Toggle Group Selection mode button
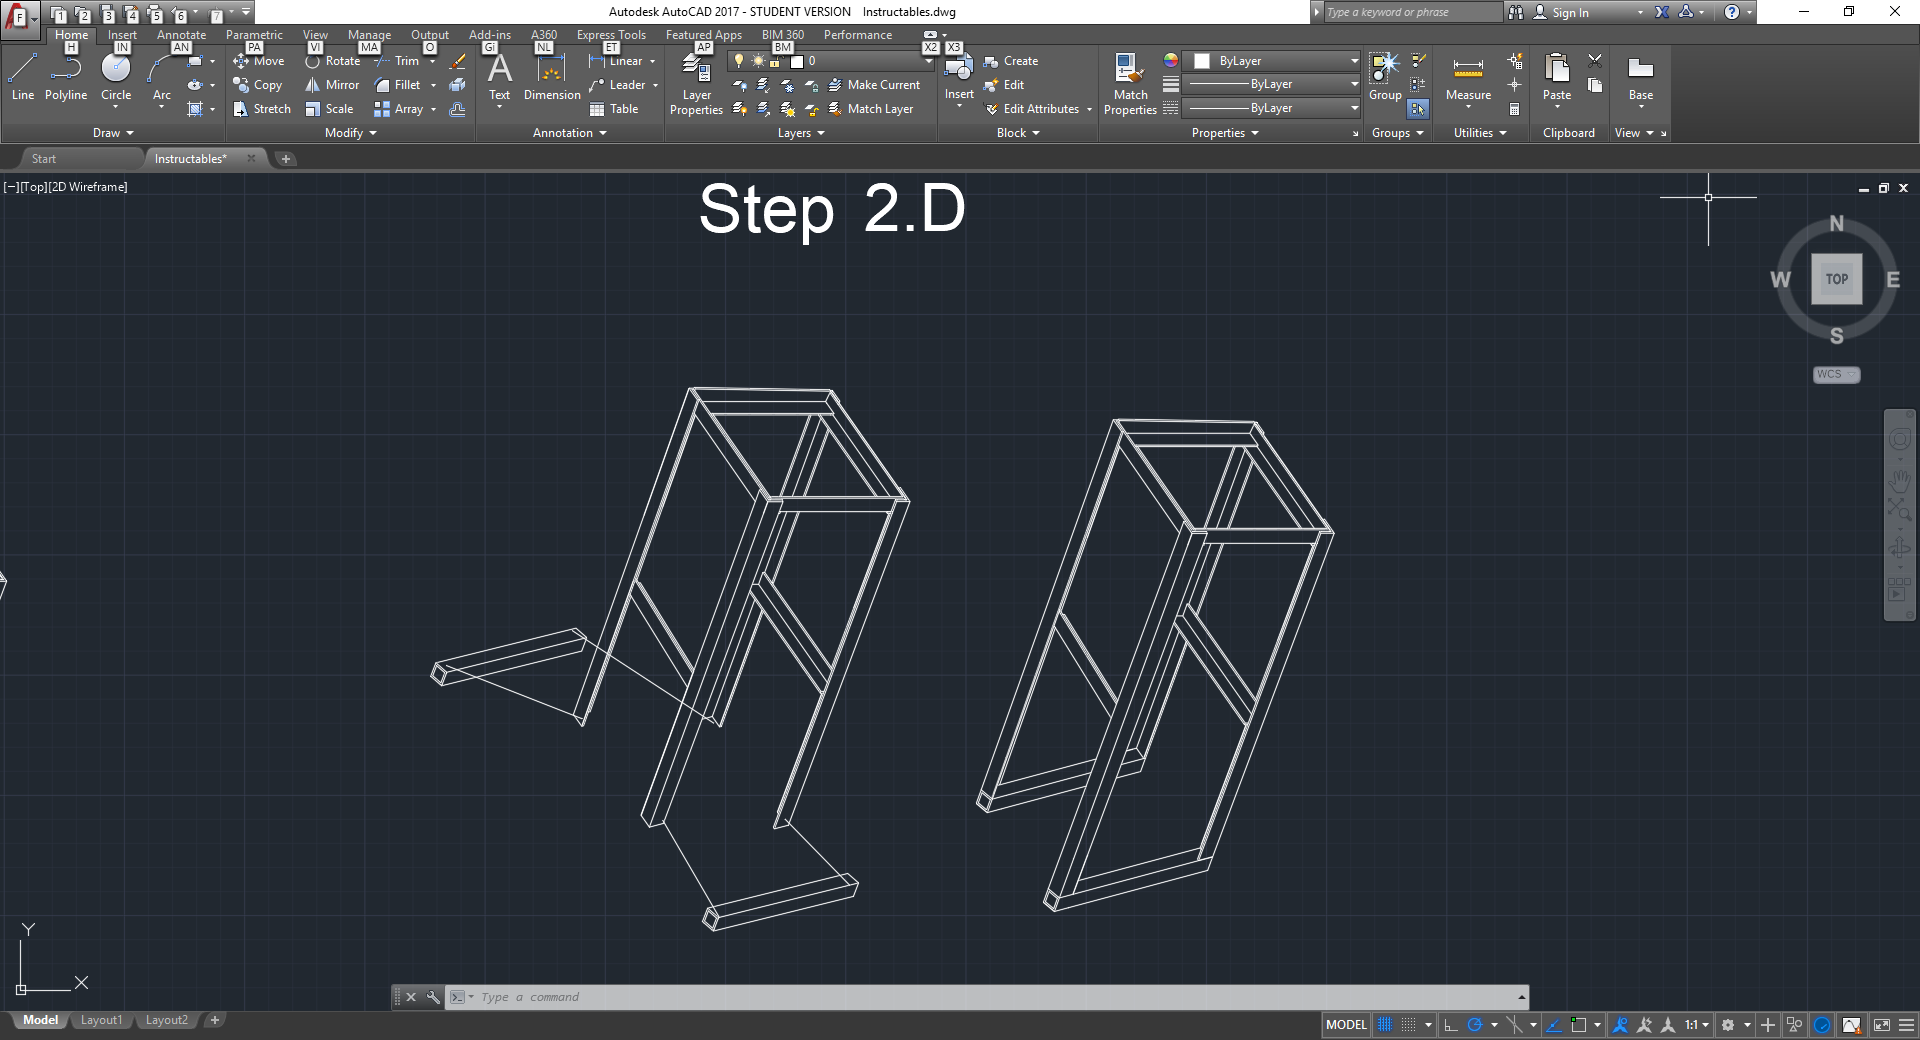1920x1040 pixels. pos(1418,109)
